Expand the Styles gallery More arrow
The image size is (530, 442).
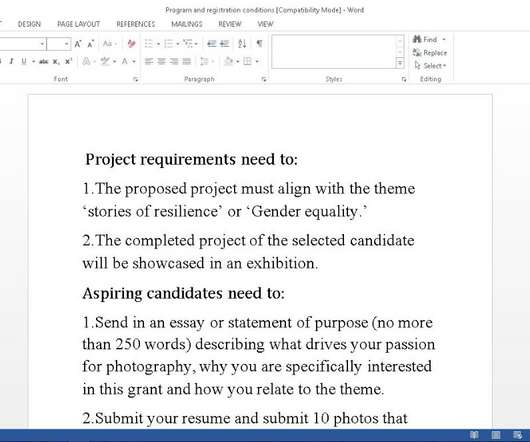pos(400,63)
